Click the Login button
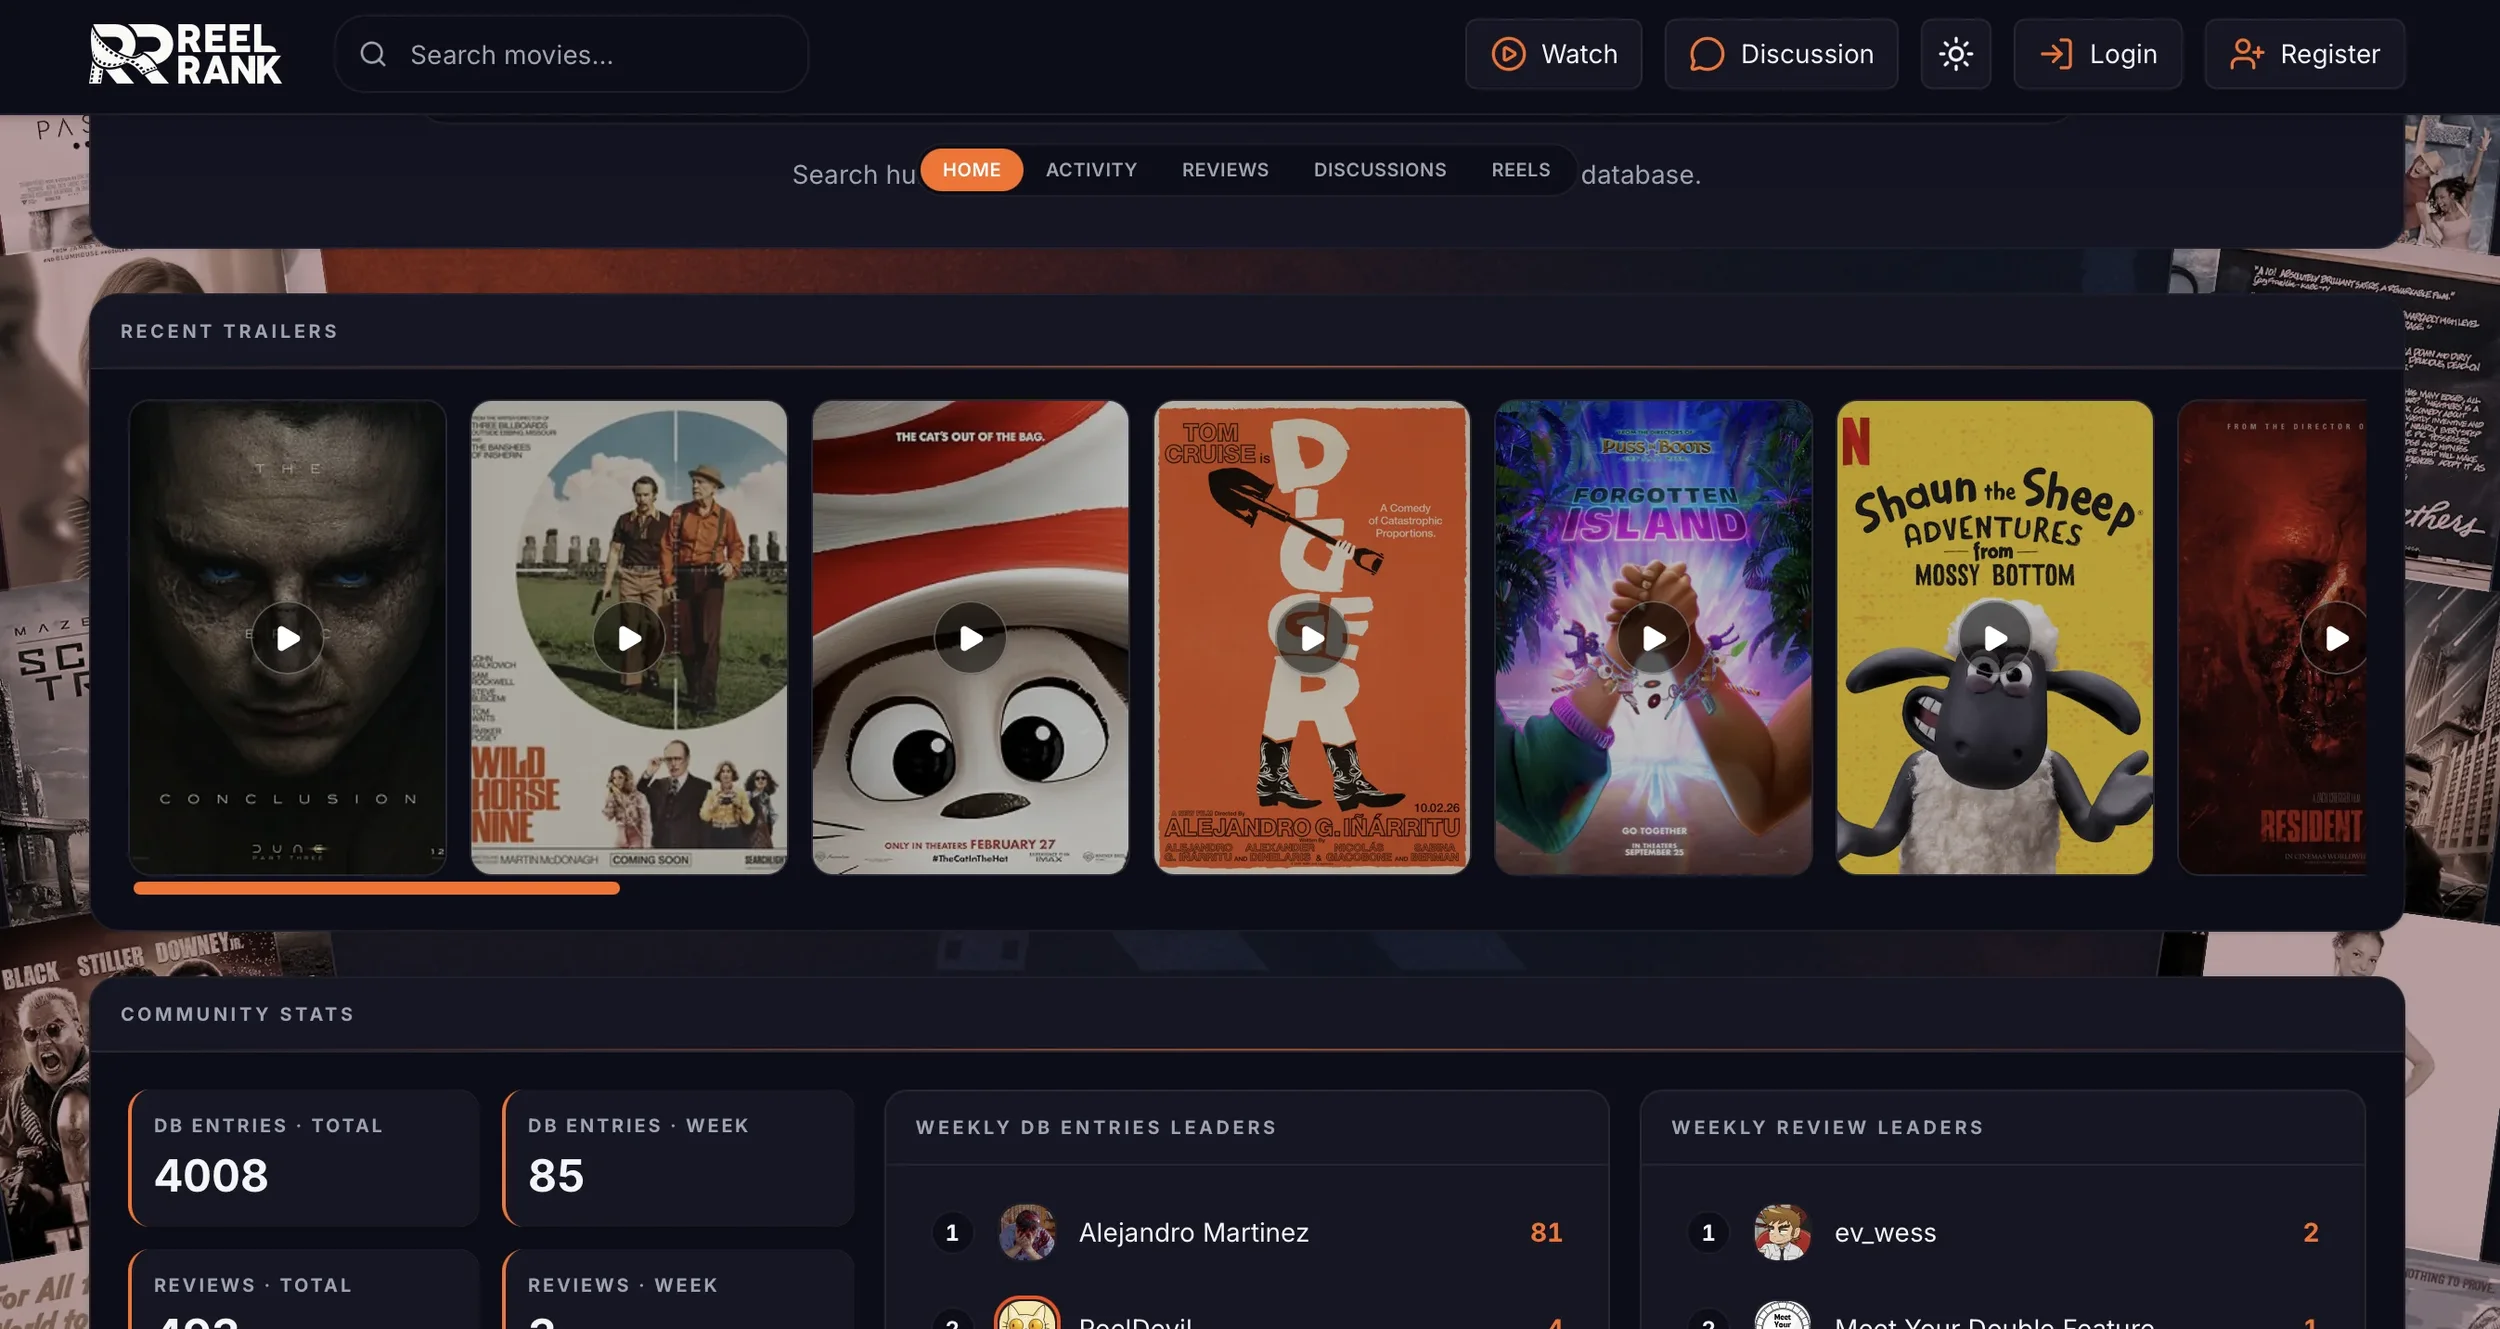 [x=2097, y=54]
